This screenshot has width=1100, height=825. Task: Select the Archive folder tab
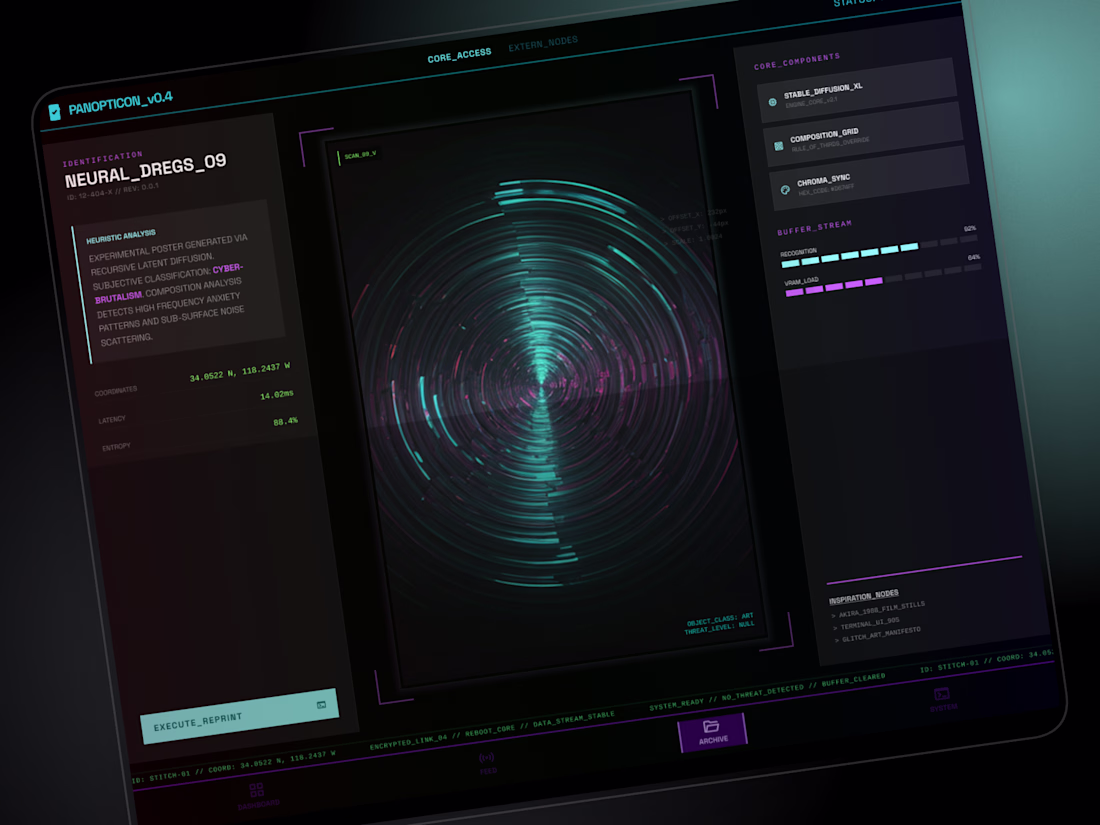click(x=712, y=732)
